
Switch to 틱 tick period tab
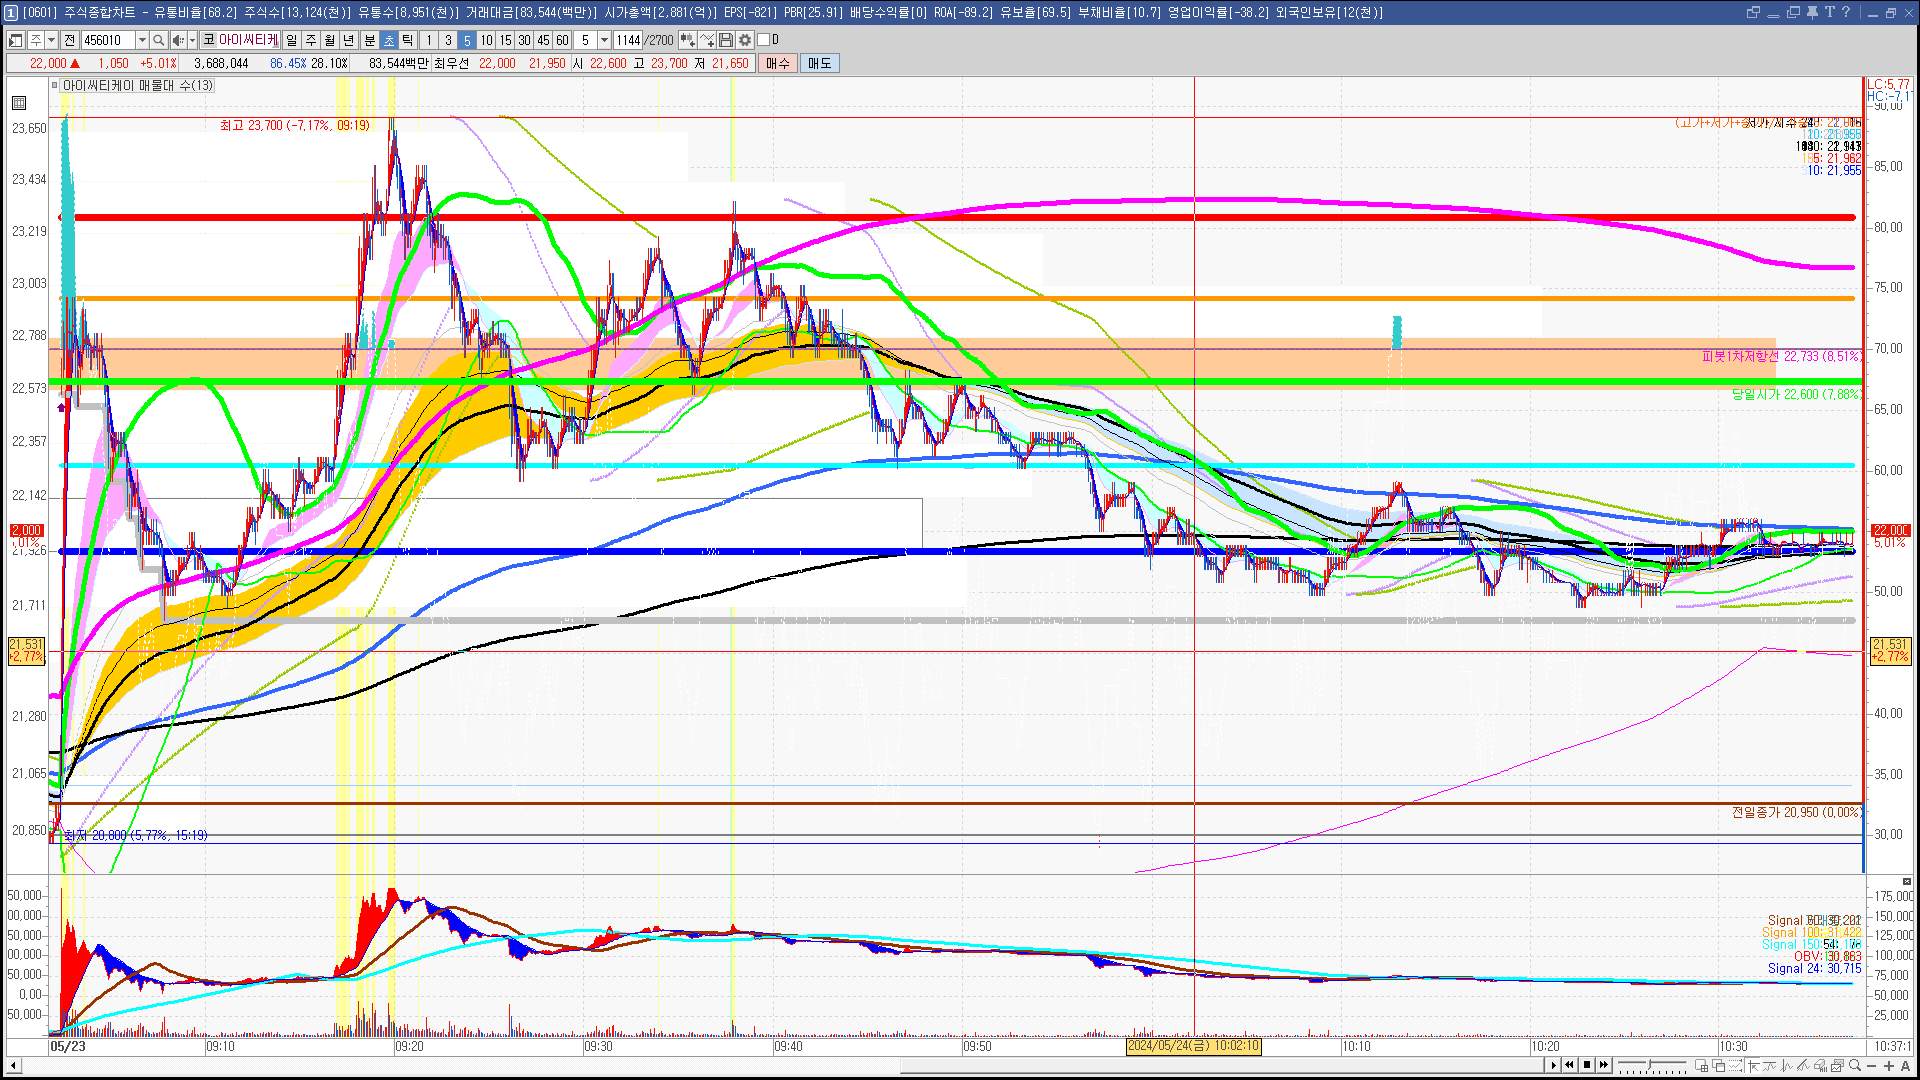point(408,40)
